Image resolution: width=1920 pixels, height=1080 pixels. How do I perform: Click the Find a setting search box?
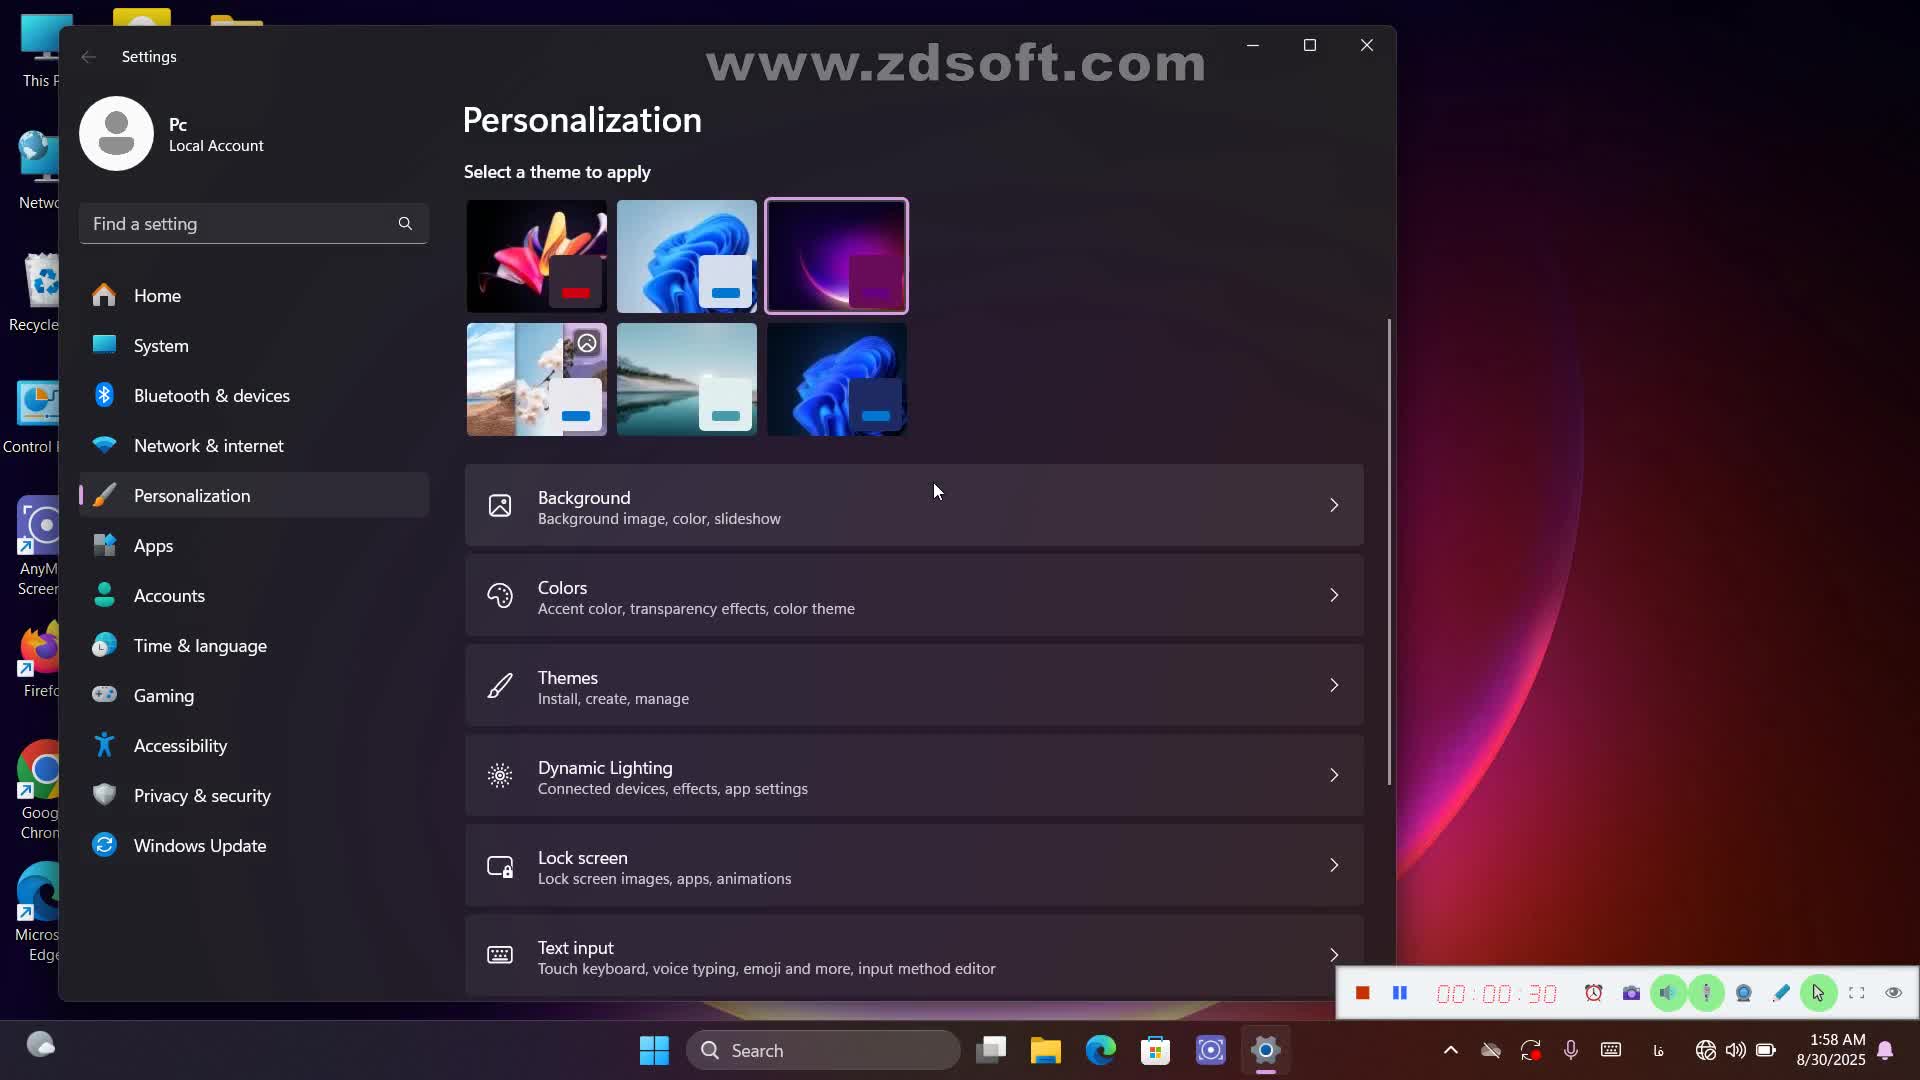click(240, 224)
